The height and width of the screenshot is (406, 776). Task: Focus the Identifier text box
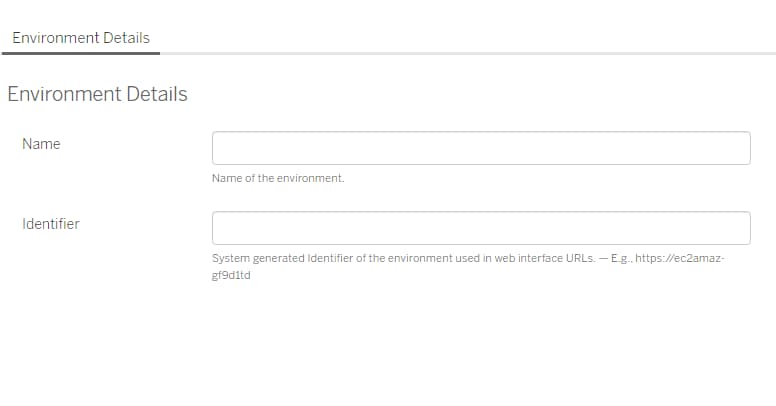[481, 228]
